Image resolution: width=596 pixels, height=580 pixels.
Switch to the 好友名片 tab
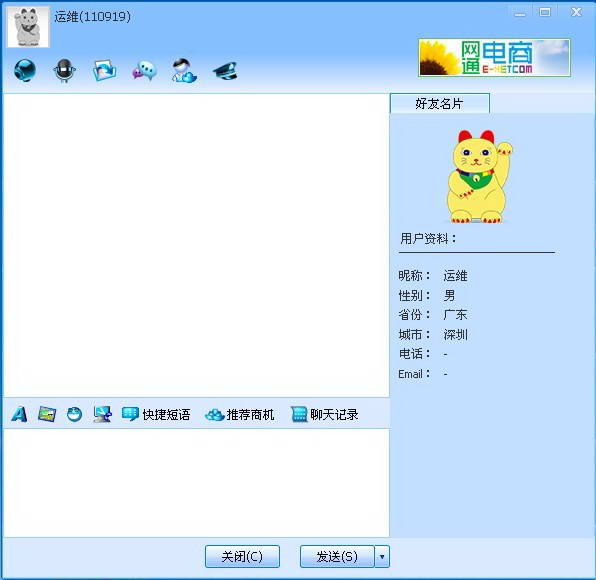(x=440, y=103)
